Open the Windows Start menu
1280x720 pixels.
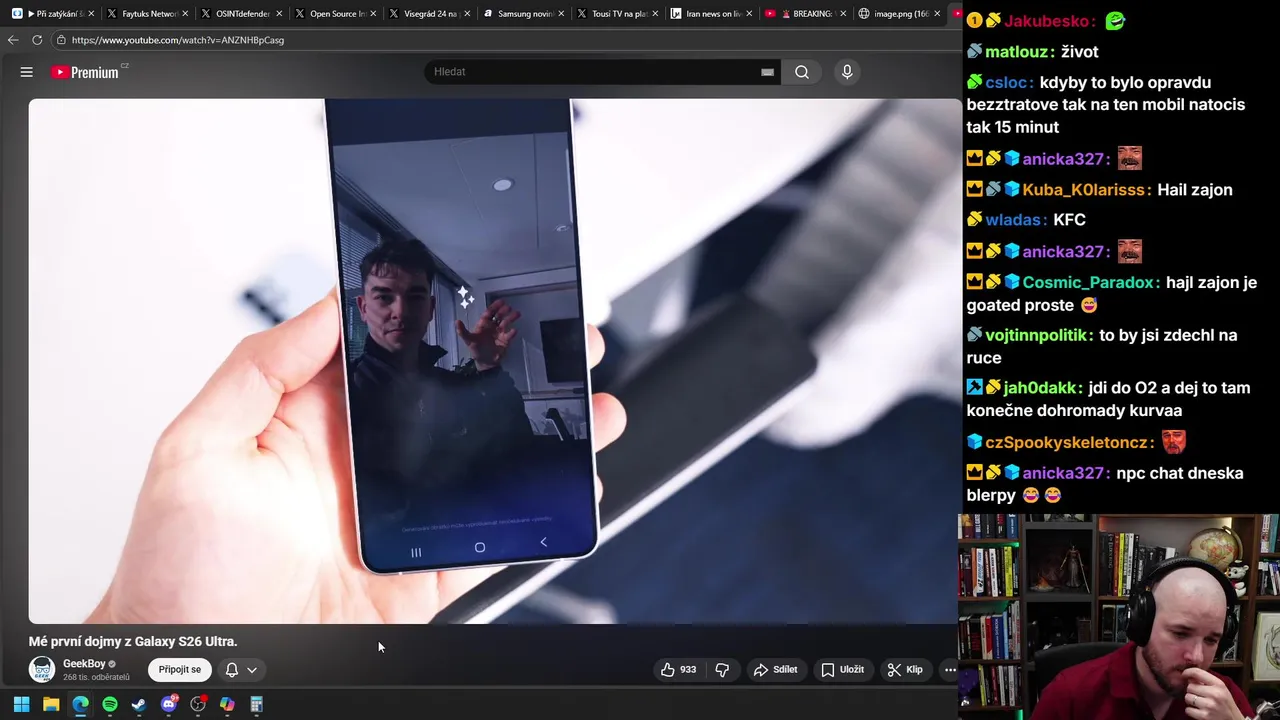tap(21, 704)
